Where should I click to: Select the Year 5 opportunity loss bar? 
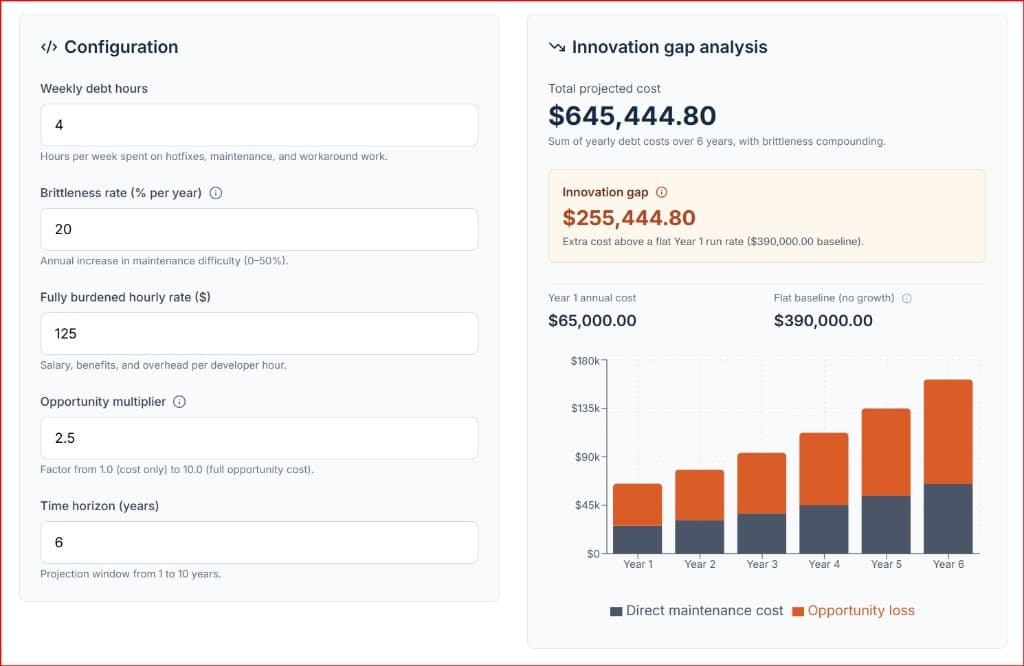(886, 452)
